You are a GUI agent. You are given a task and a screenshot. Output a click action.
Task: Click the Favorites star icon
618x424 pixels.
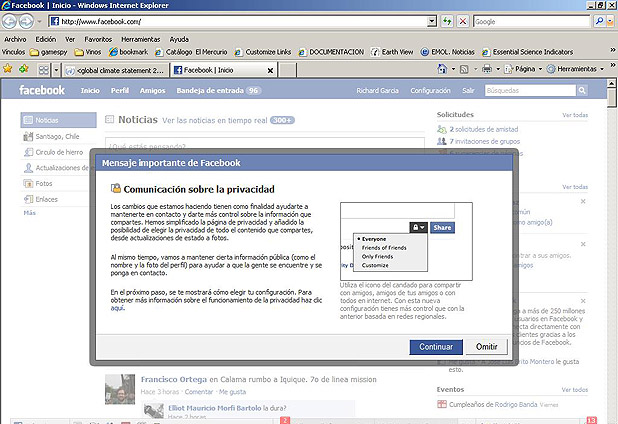tap(8, 69)
